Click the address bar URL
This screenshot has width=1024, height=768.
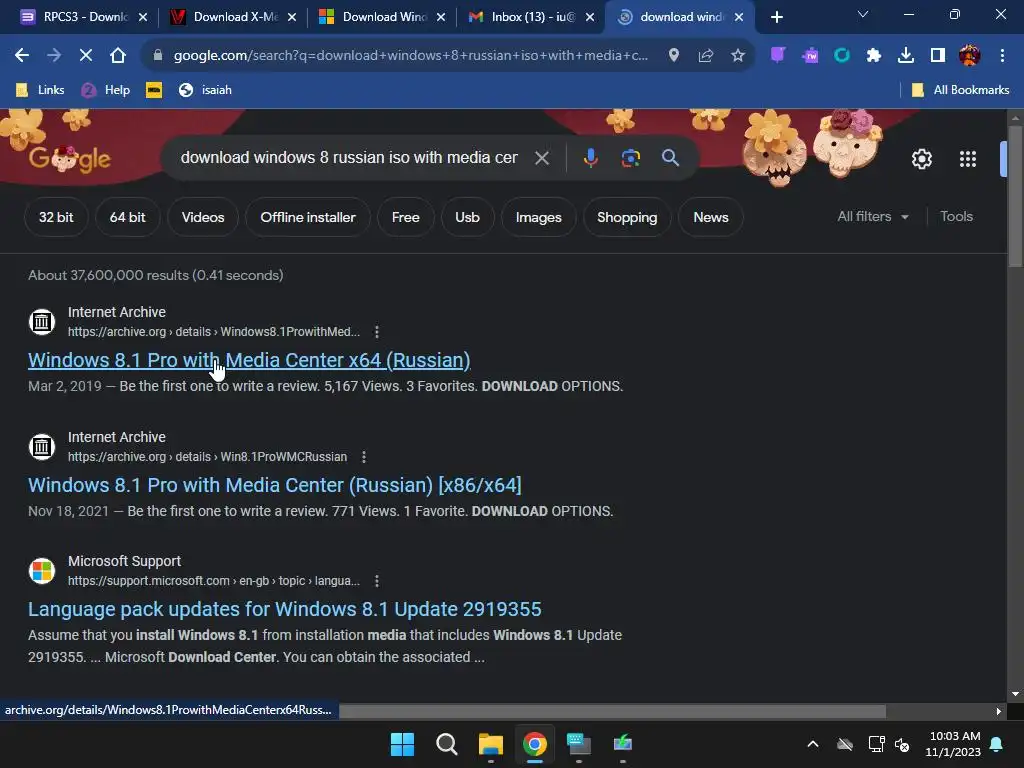coord(410,56)
